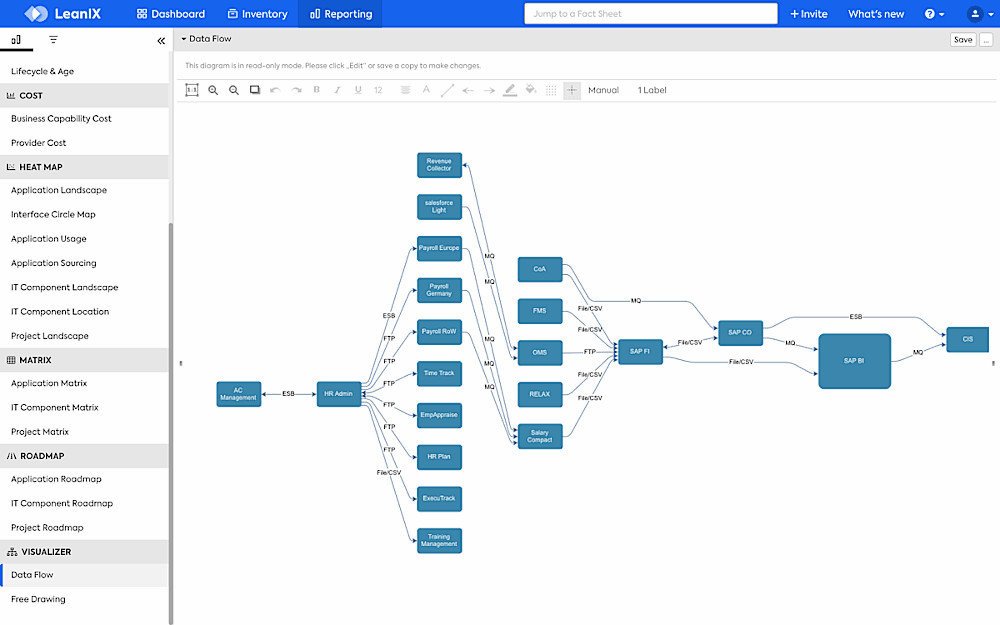The width and height of the screenshot is (1000, 625).
Task: Select the SAP BI node
Action: [x=854, y=361]
